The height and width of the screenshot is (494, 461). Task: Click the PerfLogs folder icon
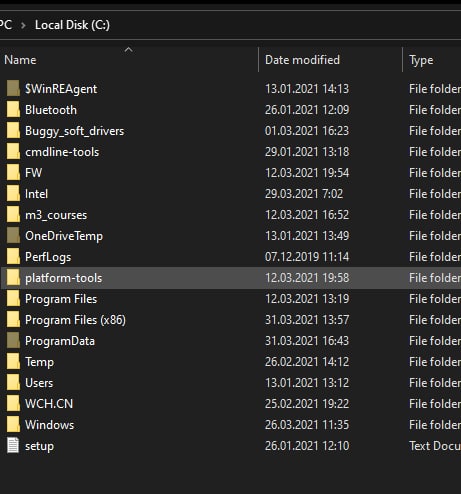pyautogui.click(x=13, y=257)
